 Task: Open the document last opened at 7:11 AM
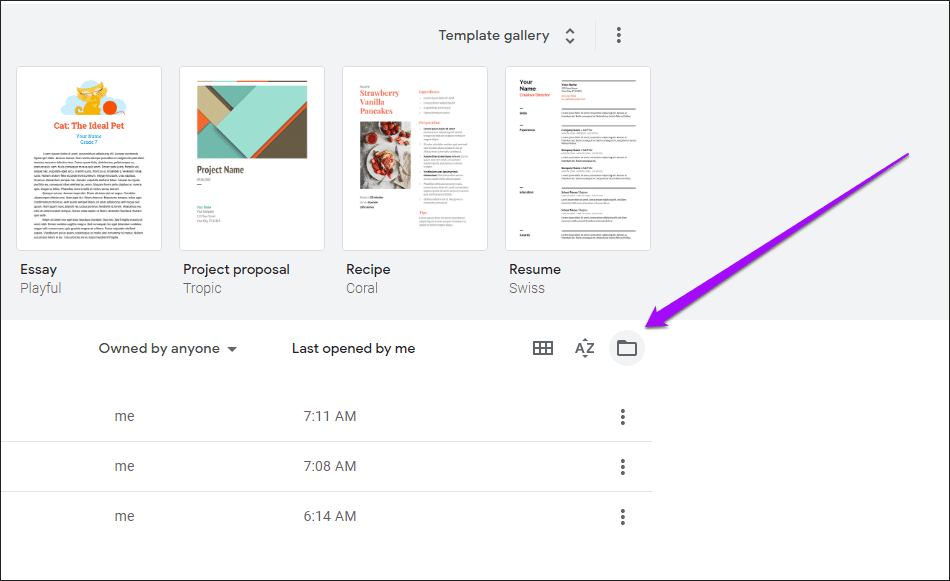[327, 416]
